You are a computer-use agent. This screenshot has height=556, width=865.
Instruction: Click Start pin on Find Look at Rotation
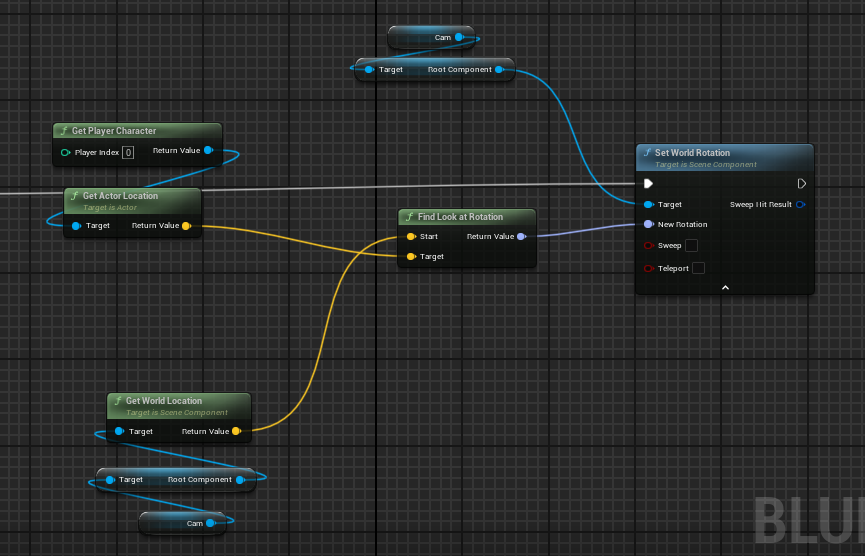coord(411,237)
